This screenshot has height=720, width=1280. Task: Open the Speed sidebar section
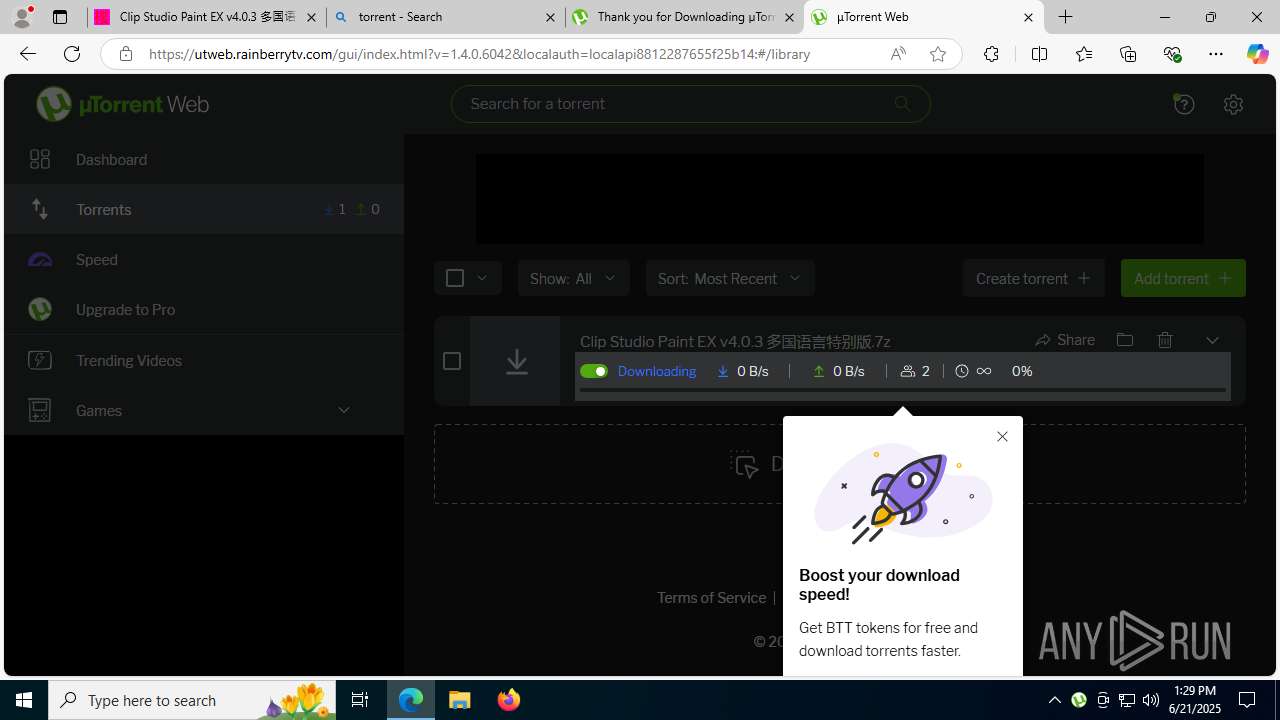(x=204, y=259)
